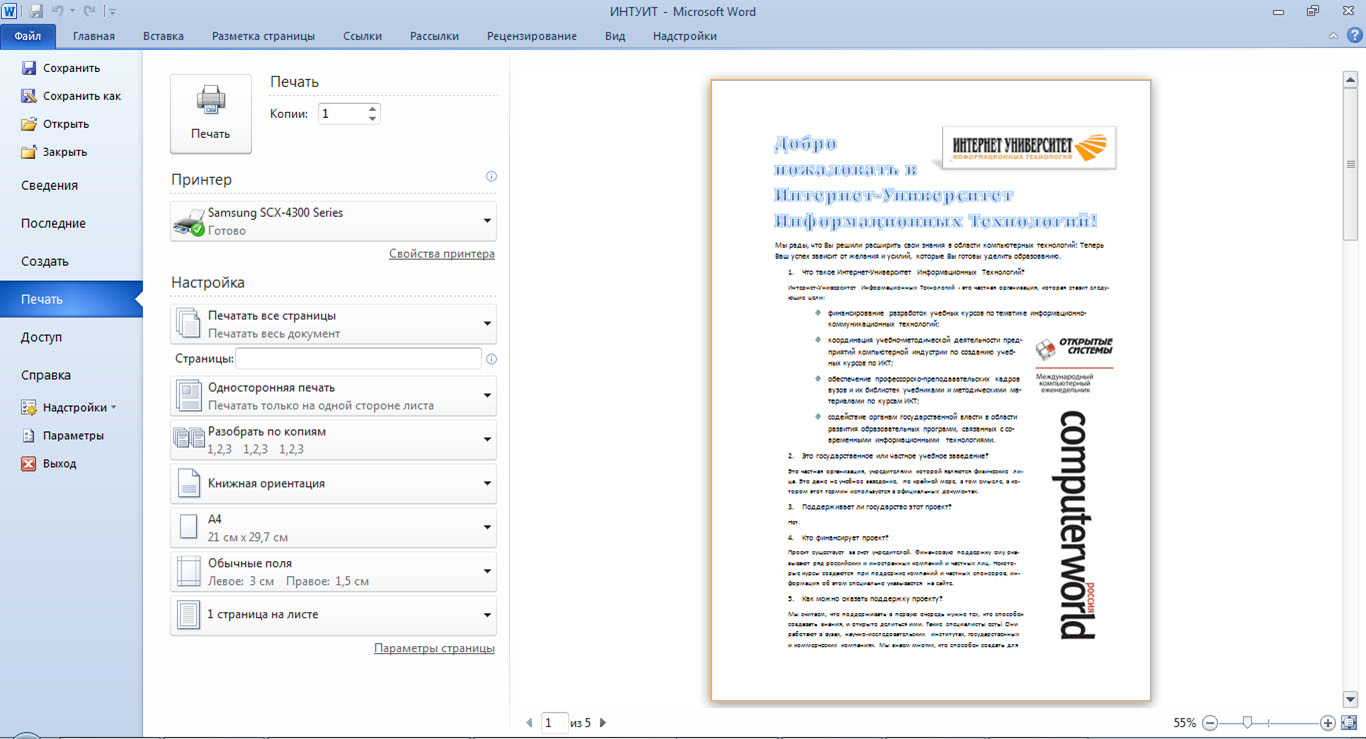Go to next page arrow in preview

(603, 722)
